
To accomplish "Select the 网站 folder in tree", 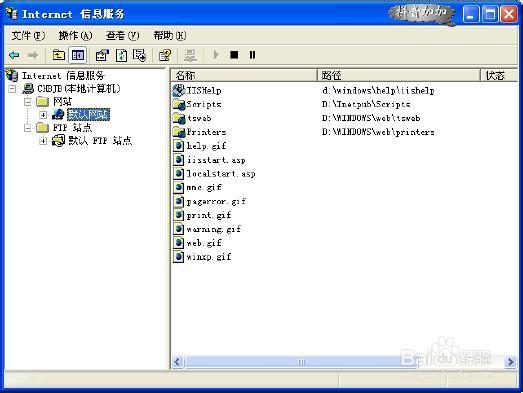I will click(62, 101).
